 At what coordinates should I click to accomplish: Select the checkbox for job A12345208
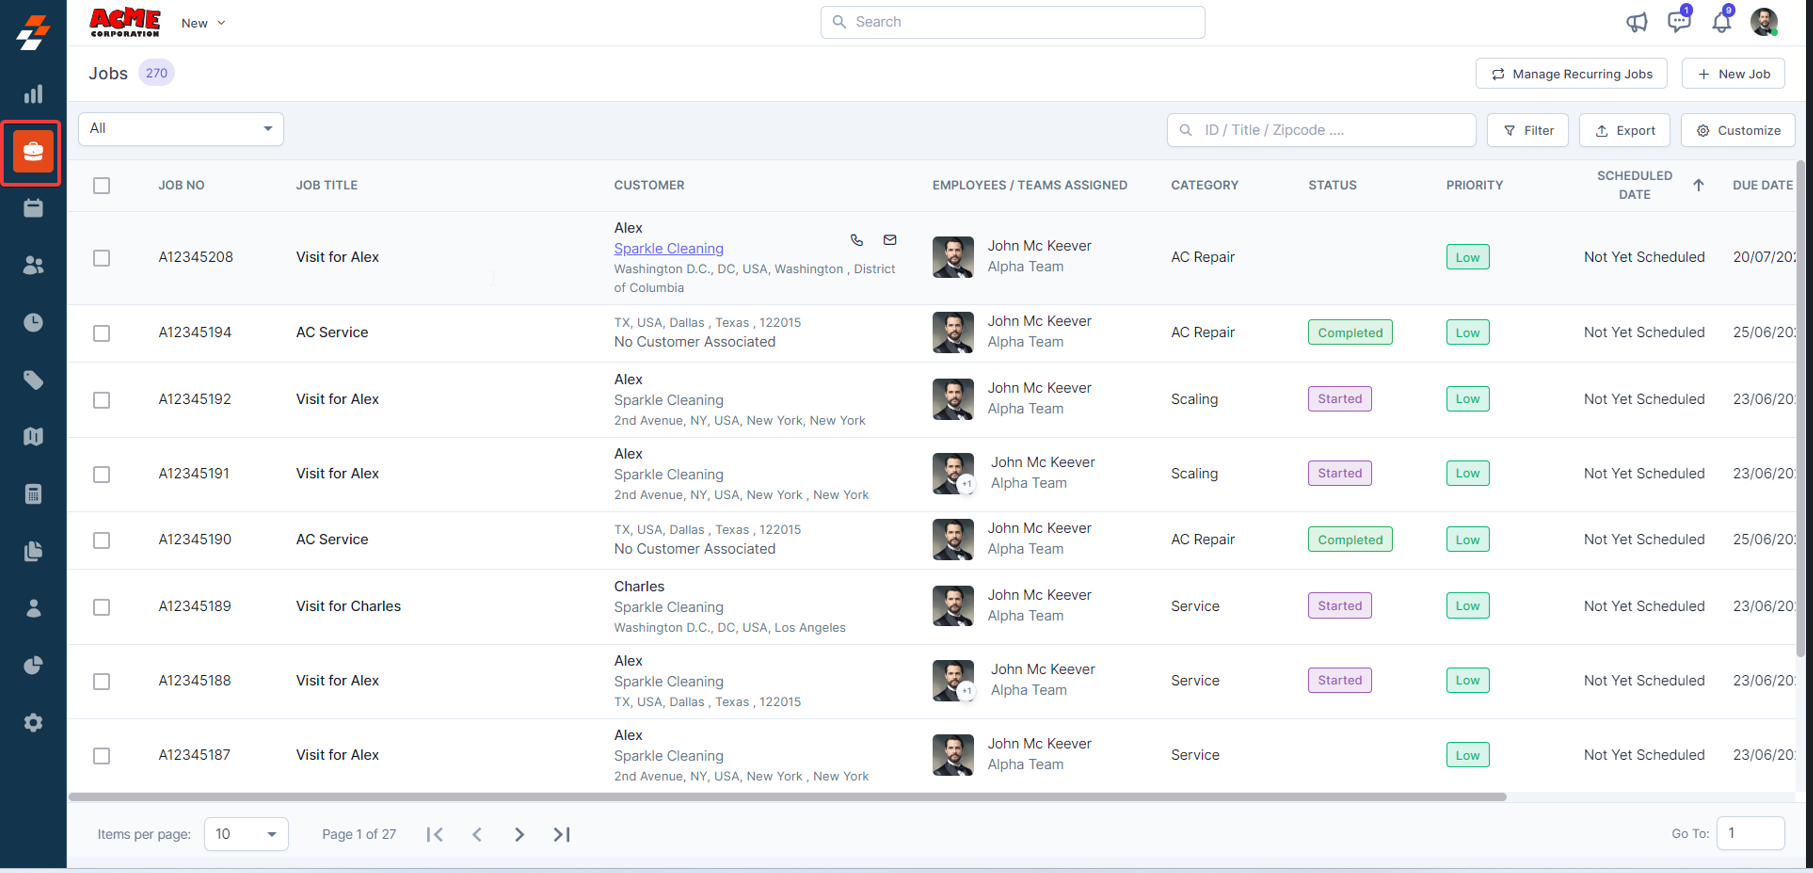click(x=102, y=258)
